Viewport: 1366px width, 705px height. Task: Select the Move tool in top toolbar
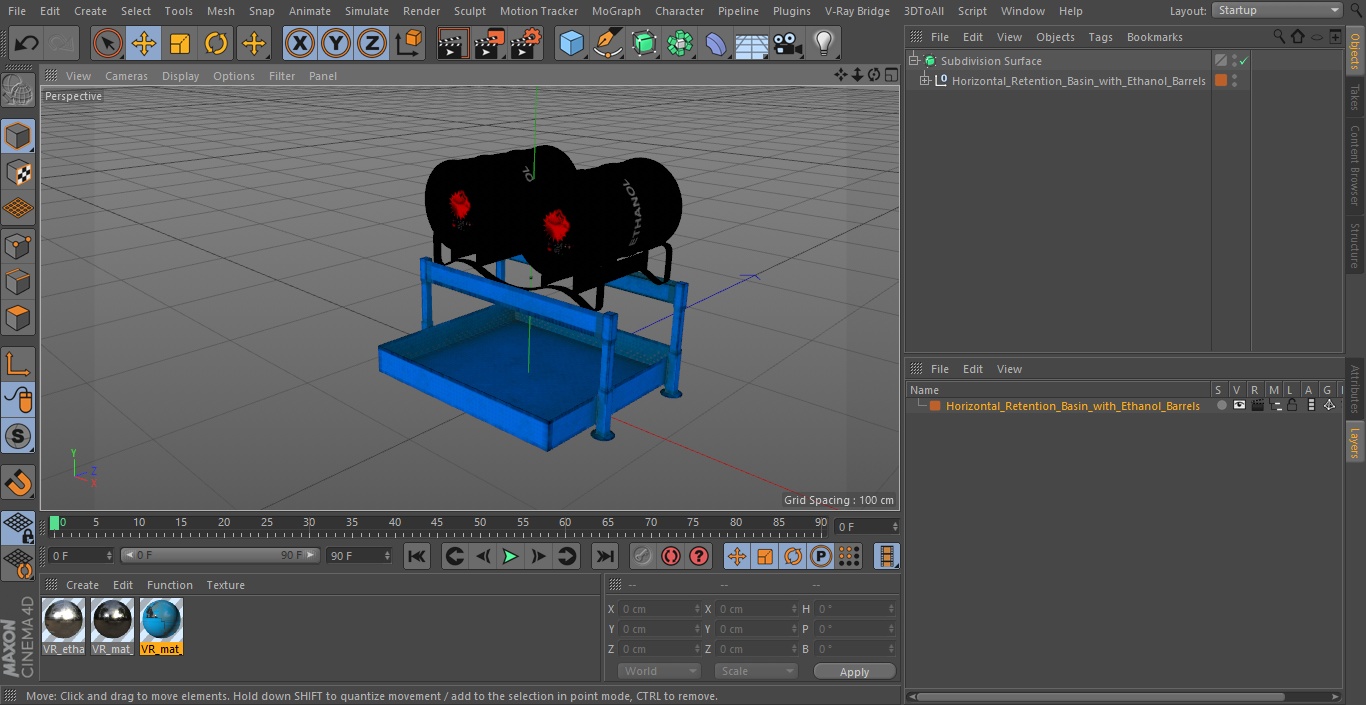click(x=144, y=44)
